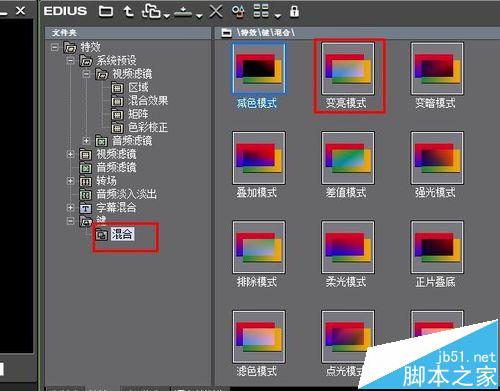Click the delete X toolbar icon
Screen dimensions: 500x391
(x=216, y=12)
